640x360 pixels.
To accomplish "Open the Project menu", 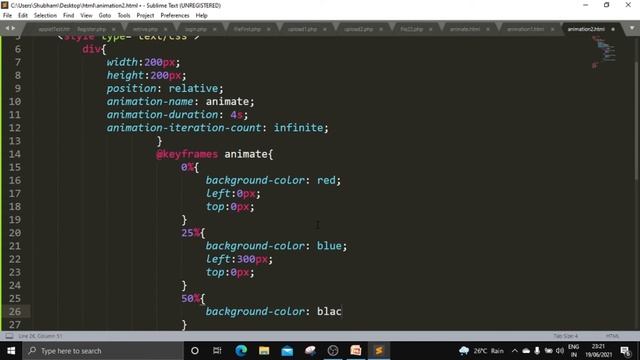I will 145,16.
